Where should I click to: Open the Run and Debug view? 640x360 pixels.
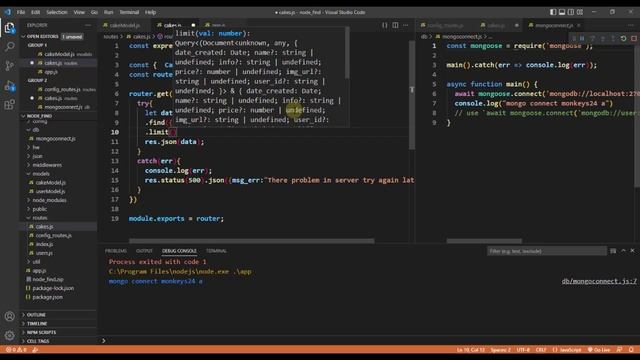(9, 85)
